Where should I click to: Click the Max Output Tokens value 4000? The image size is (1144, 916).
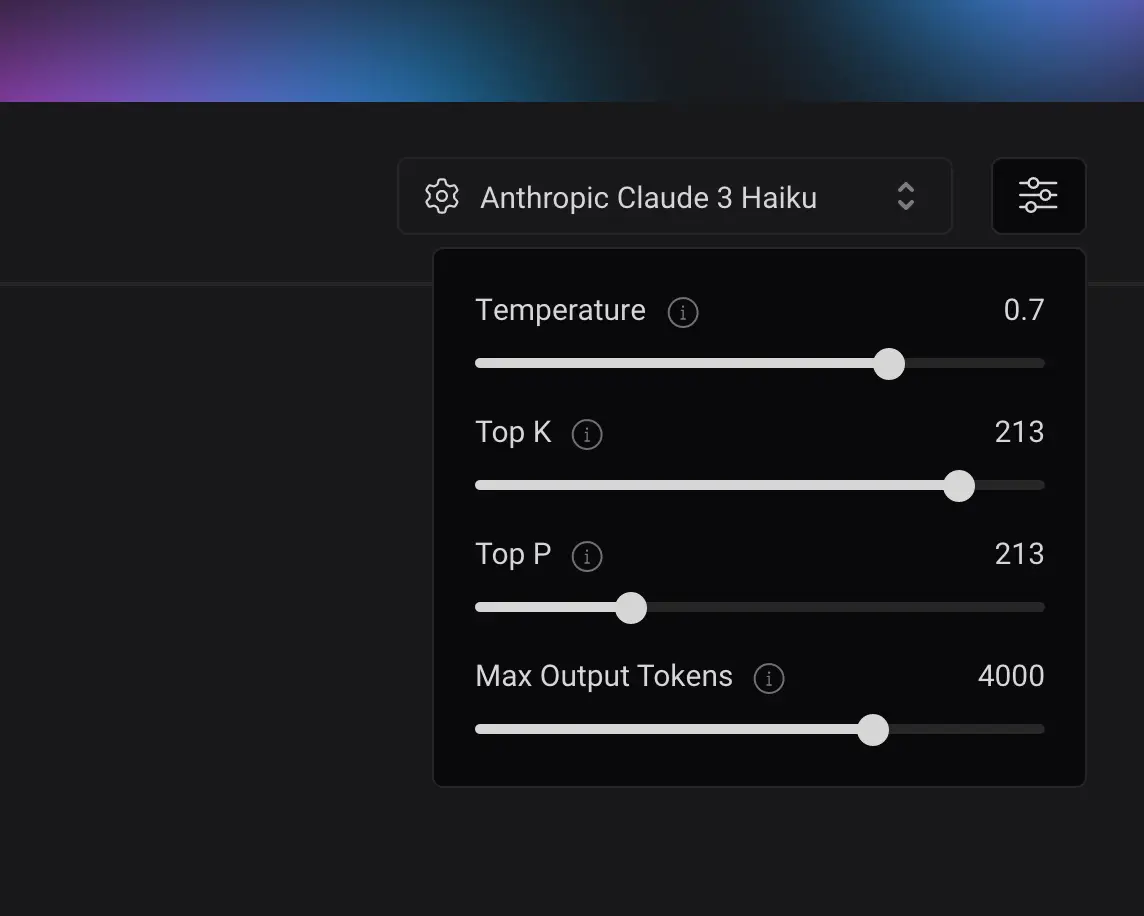coord(1011,676)
